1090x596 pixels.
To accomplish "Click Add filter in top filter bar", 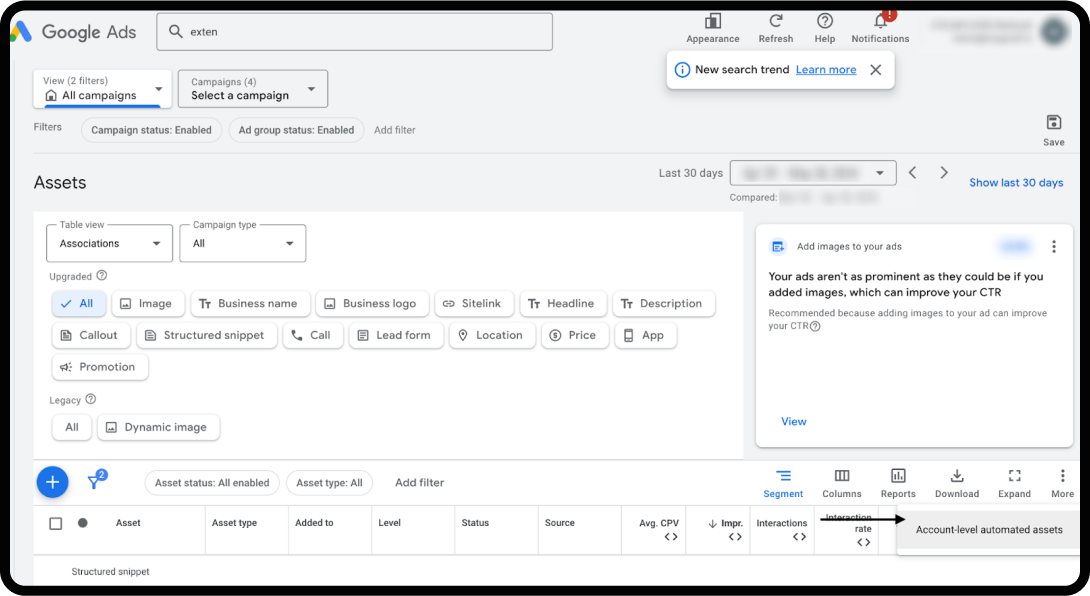I will point(394,130).
